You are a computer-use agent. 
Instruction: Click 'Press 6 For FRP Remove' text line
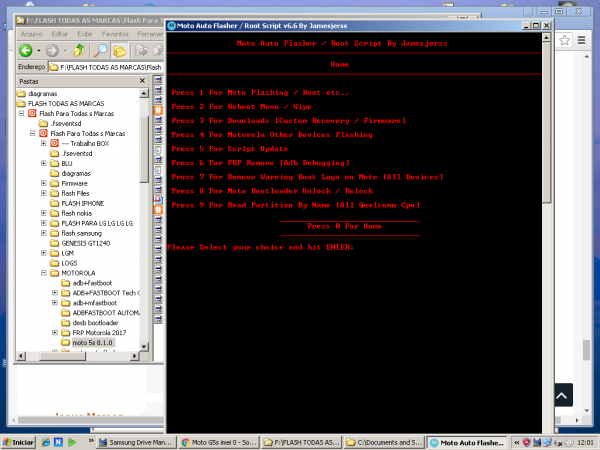[x=260, y=163]
